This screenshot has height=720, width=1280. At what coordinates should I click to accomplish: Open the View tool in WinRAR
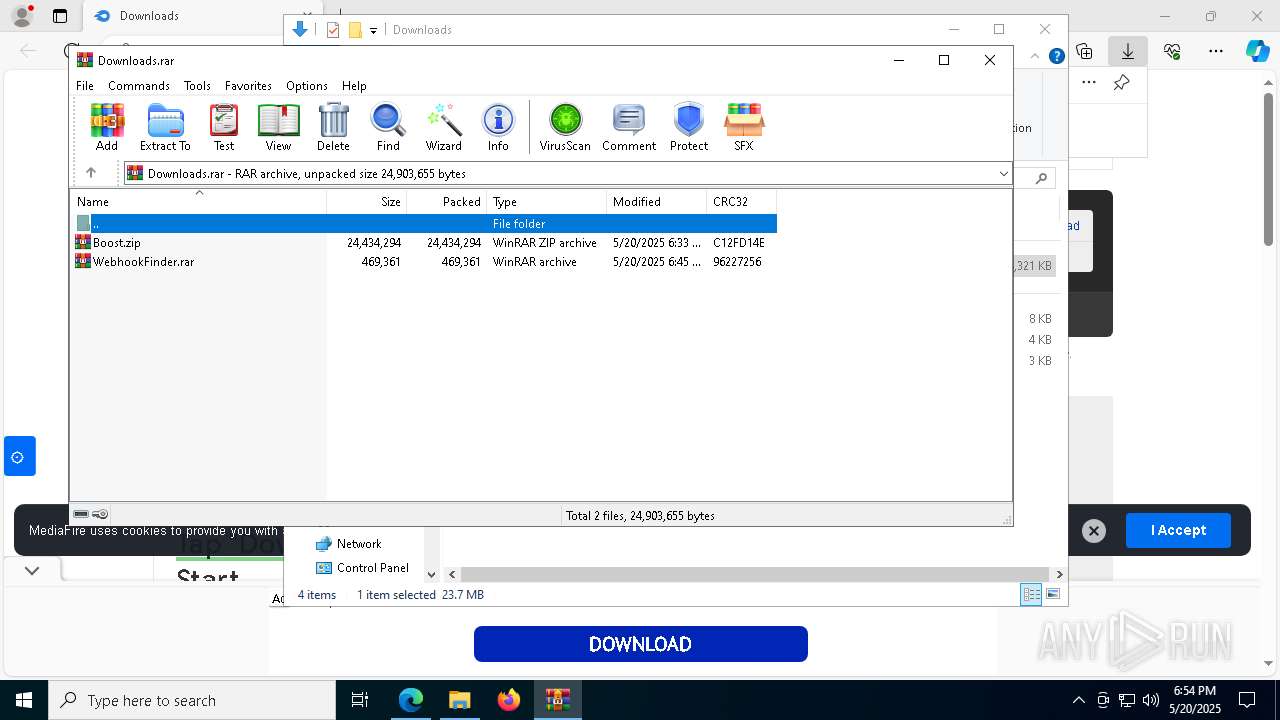click(x=278, y=127)
